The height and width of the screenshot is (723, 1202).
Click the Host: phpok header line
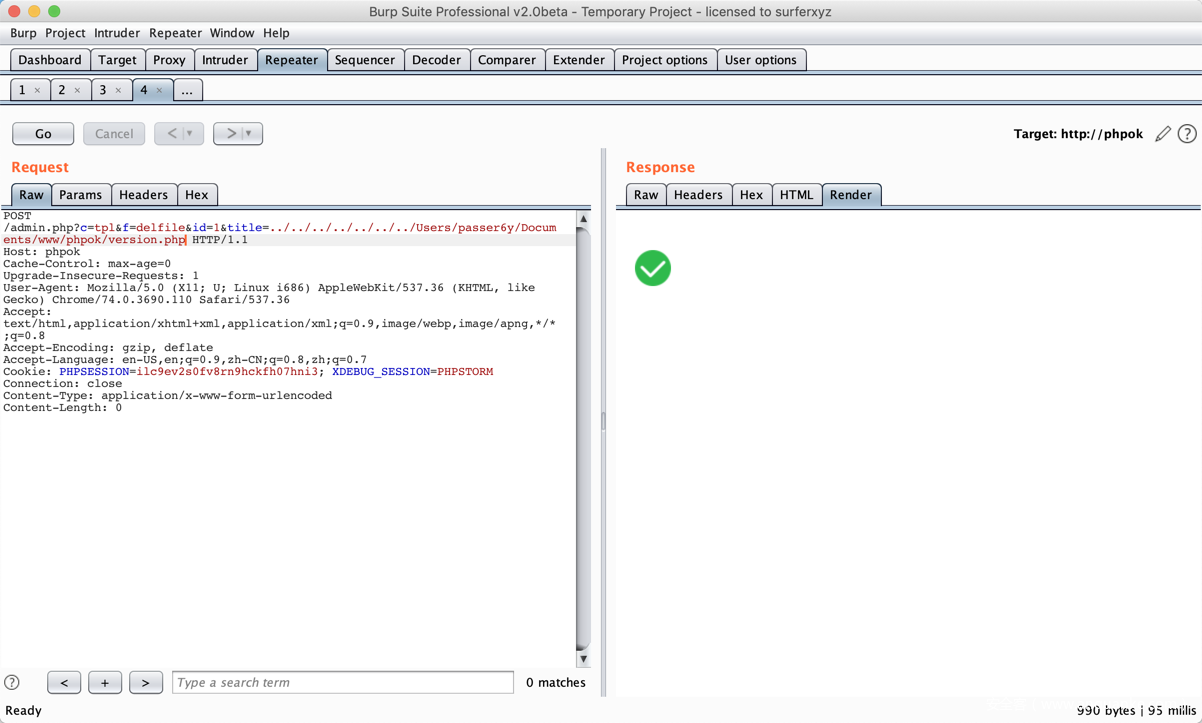[42, 252]
